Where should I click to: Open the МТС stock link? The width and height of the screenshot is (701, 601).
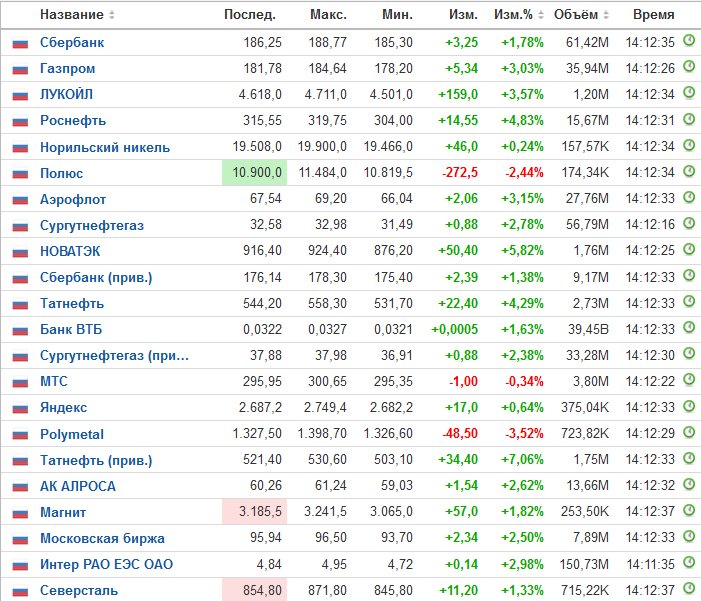[54, 381]
